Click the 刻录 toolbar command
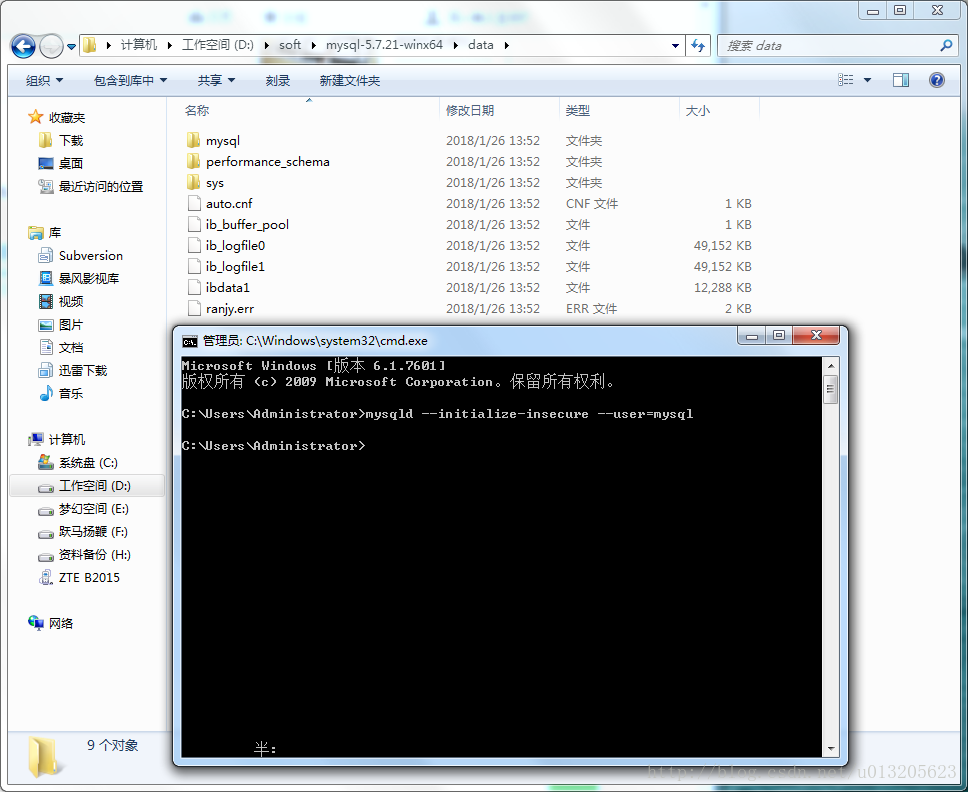The height and width of the screenshot is (792, 968). (x=278, y=80)
